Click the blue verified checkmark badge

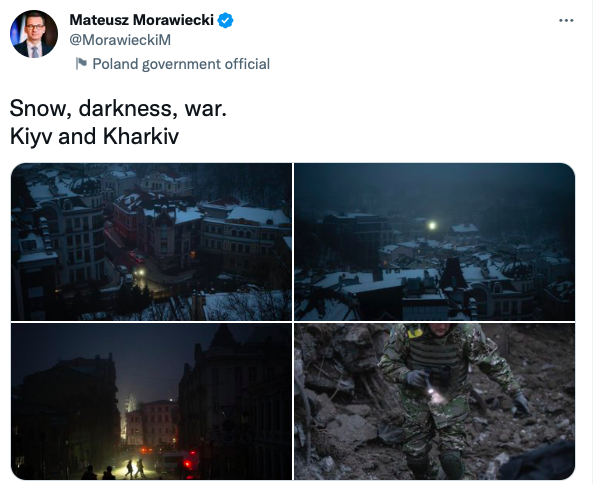point(225,20)
